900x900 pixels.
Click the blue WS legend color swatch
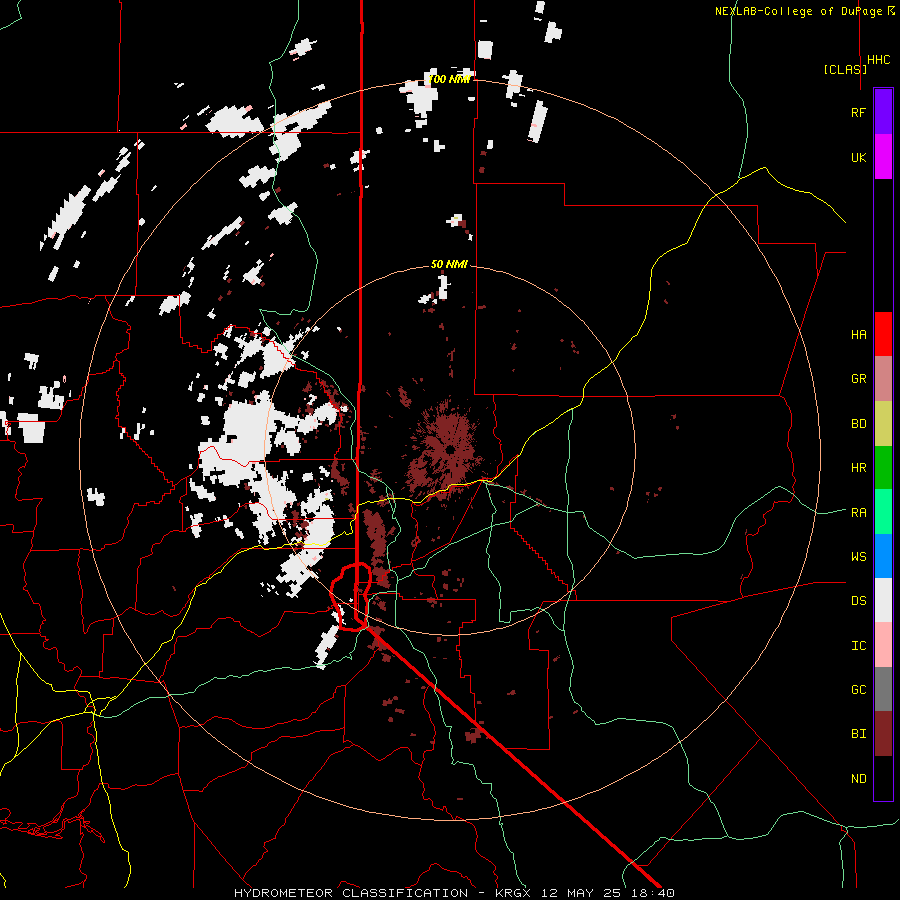pos(883,556)
